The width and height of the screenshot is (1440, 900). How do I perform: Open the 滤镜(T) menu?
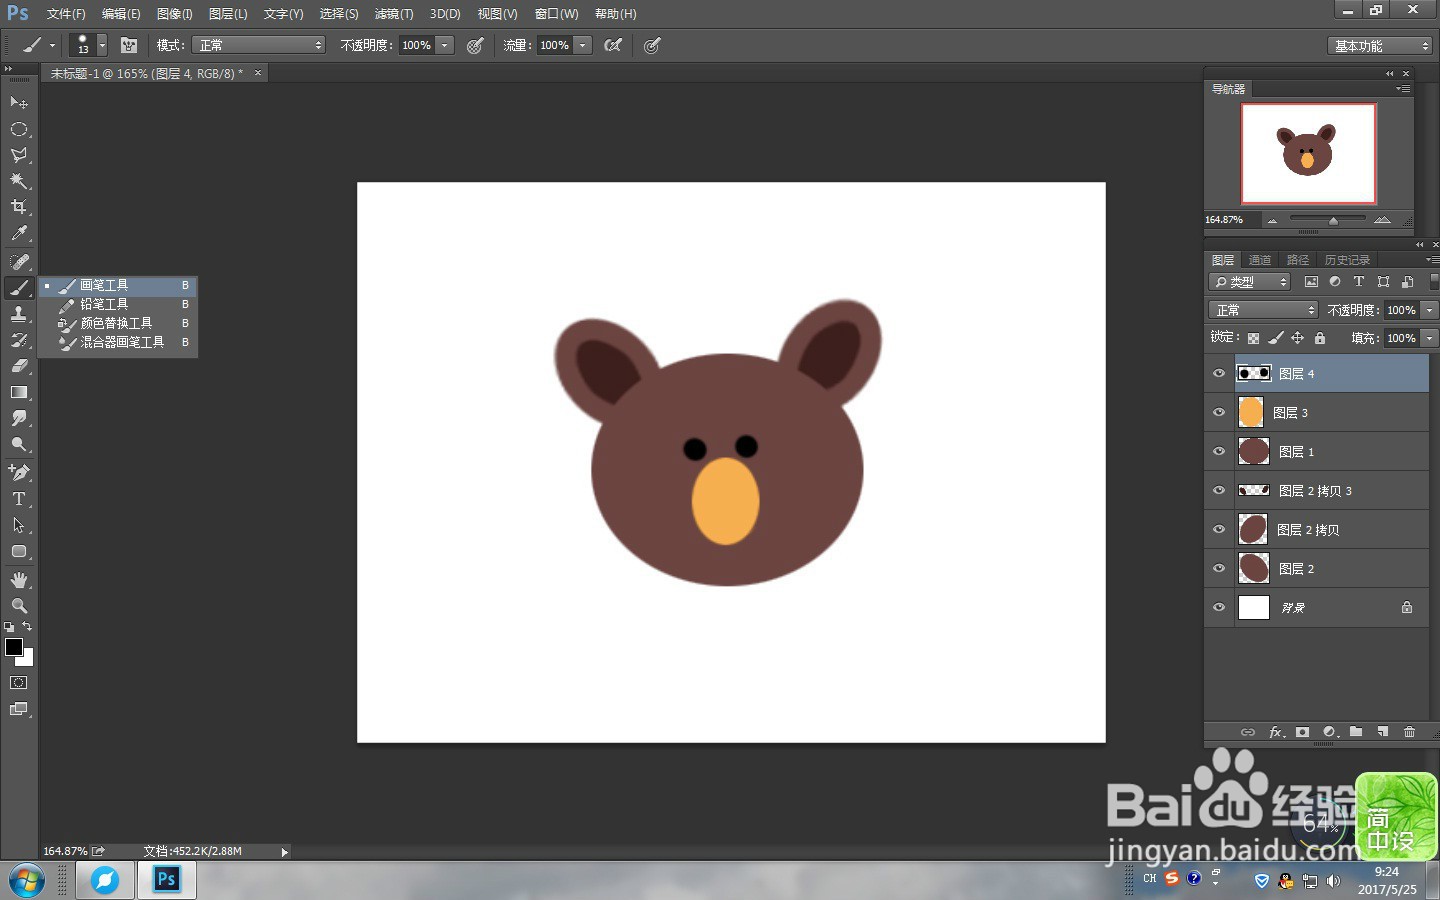point(394,14)
